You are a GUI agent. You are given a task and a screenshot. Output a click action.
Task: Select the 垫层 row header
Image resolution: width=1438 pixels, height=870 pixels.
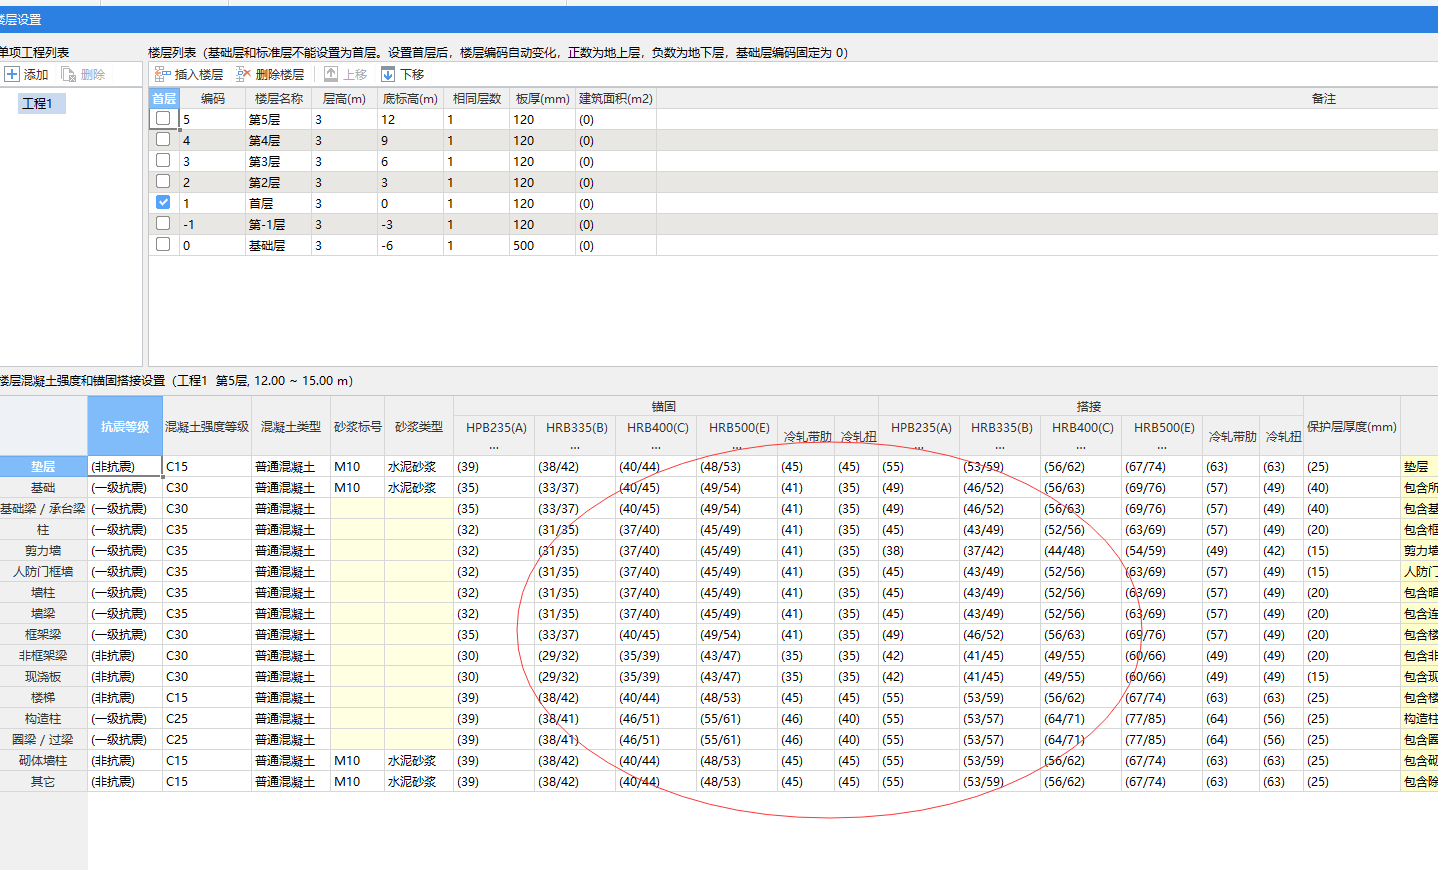[x=43, y=467]
